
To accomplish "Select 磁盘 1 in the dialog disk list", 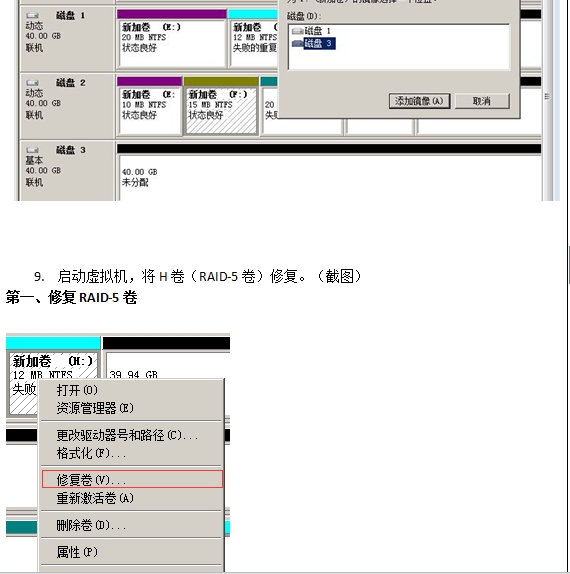I will coord(317,31).
